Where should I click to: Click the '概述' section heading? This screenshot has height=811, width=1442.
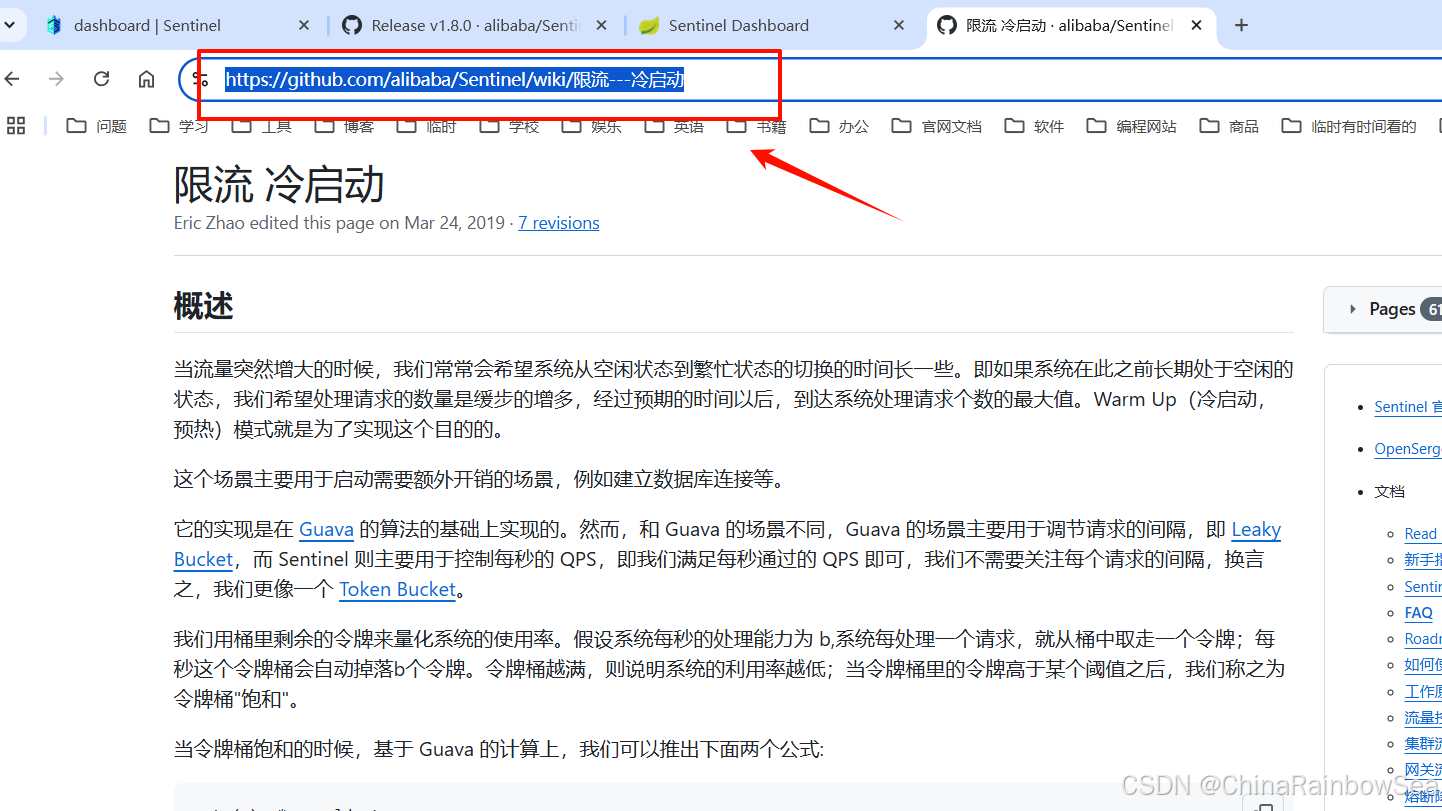(x=203, y=306)
